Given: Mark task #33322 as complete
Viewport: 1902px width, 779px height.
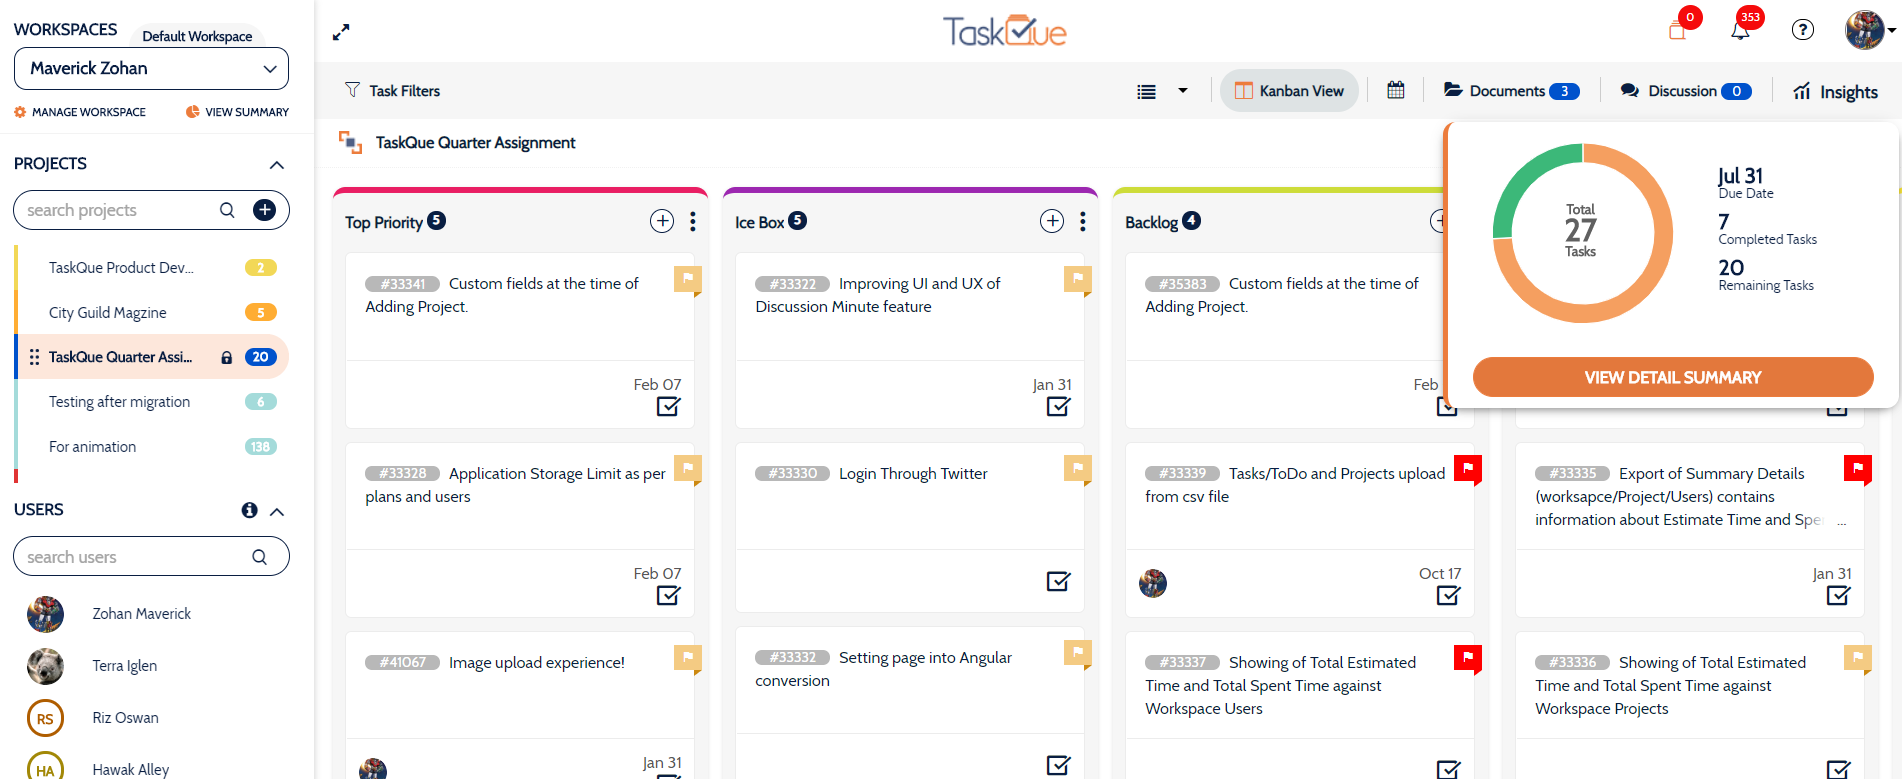Looking at the screenshot, I should [x=1058, y=406].
